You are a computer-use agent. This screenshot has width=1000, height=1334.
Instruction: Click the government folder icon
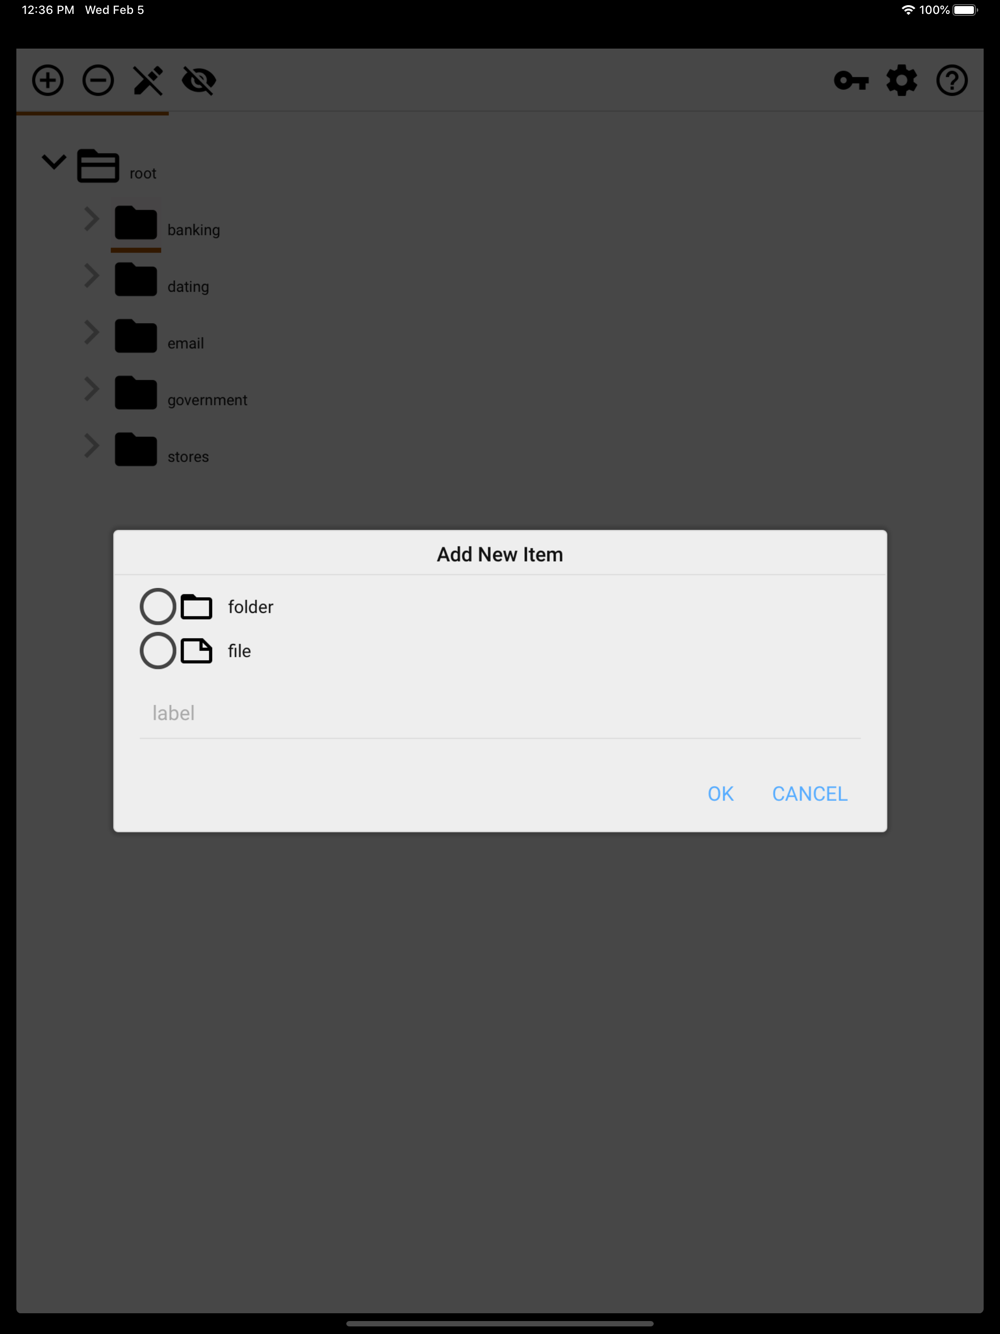tap(136, 393)
